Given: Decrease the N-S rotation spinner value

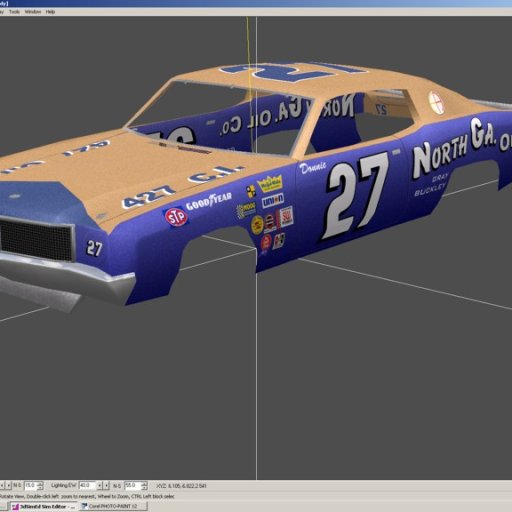Looking at the screenshot, I should pyautogui.click(x=40, y=487).
